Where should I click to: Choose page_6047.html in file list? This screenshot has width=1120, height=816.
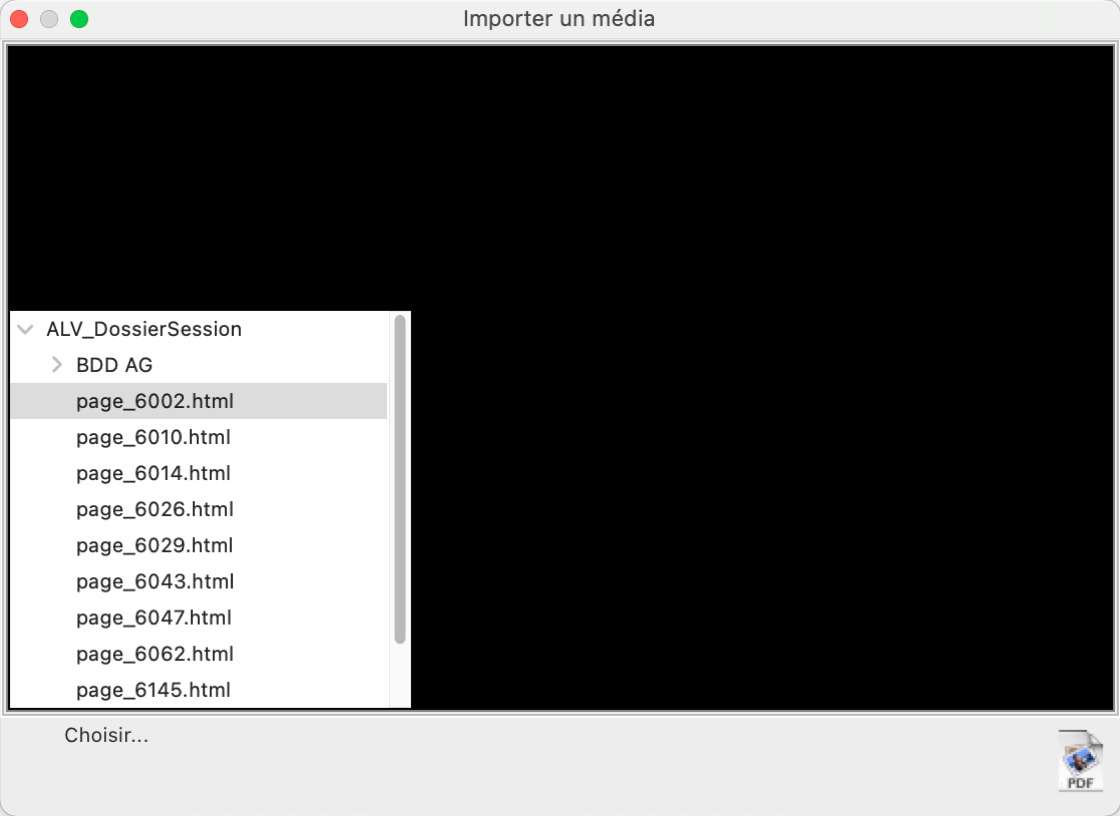coord(199,617)
